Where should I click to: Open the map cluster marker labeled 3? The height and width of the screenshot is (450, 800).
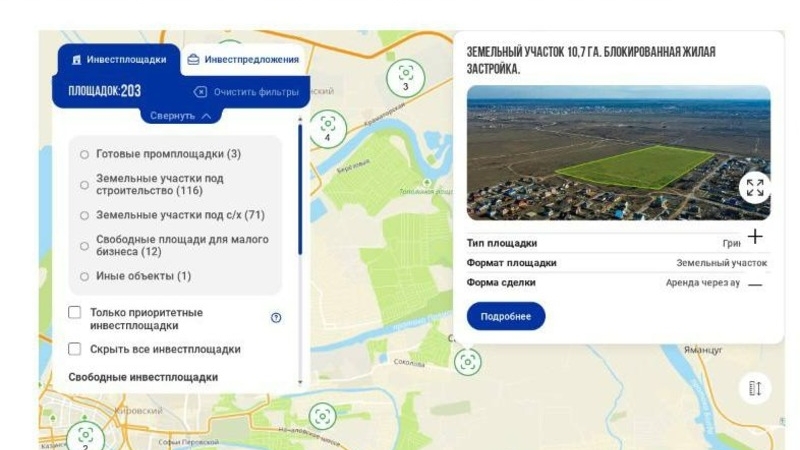tap(406, 78)
